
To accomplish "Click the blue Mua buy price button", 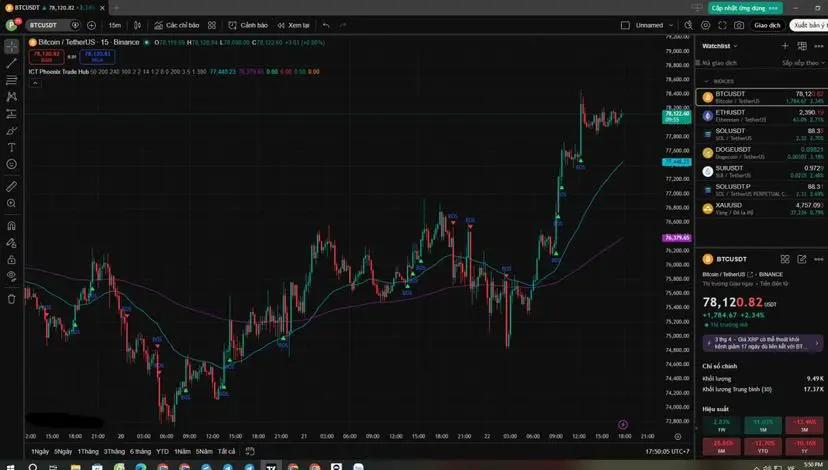I will pos(97,57).
